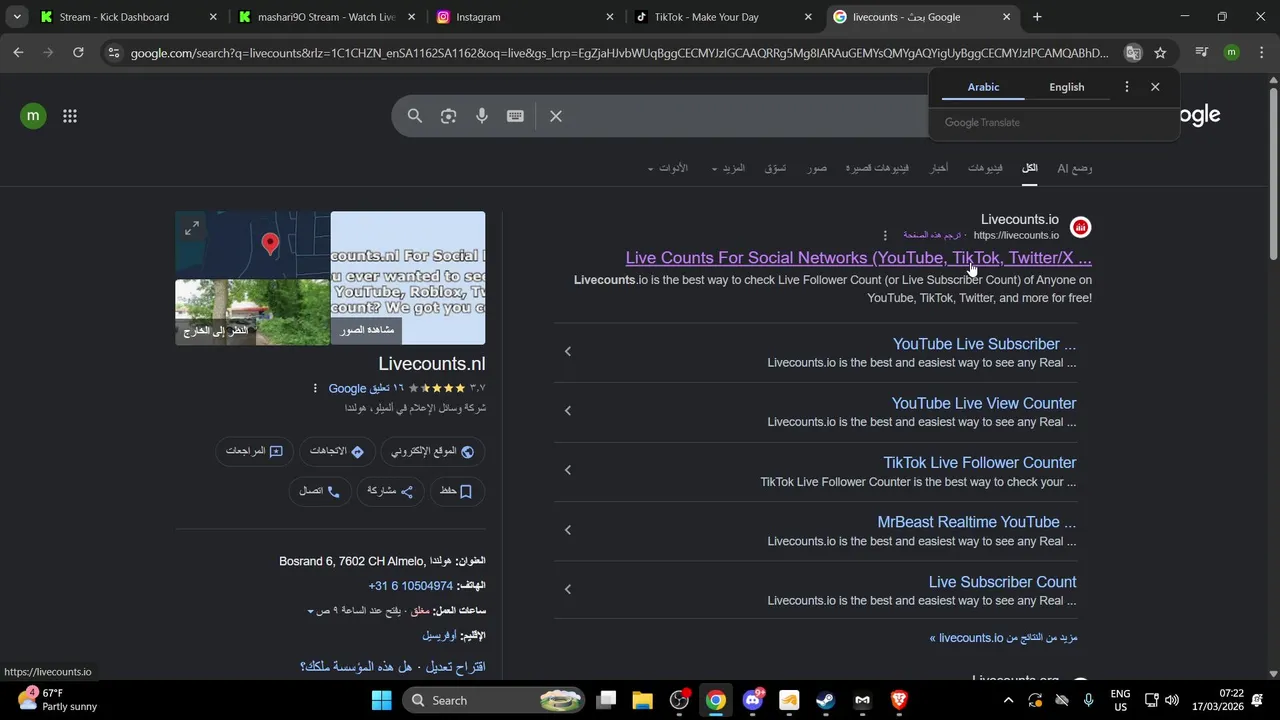Click the Google Translate icon in address bar
The width and height of the screenshot is (1280, 720).
[x=1133, y=53]
